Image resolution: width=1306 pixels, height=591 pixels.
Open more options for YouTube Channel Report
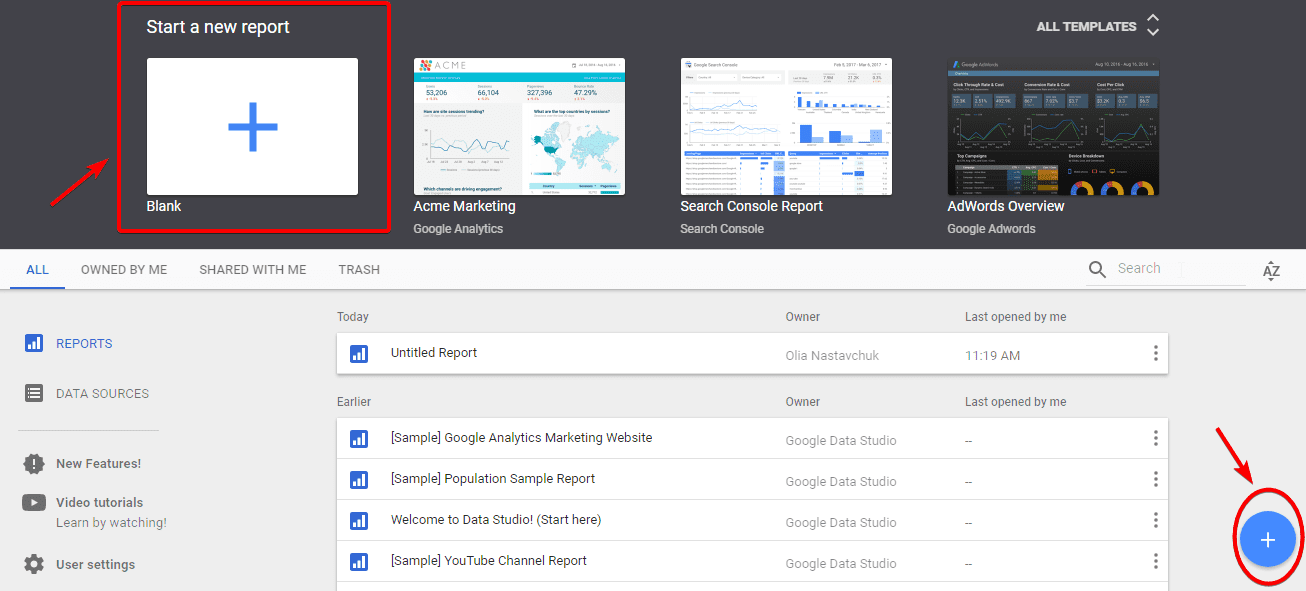1155,561
